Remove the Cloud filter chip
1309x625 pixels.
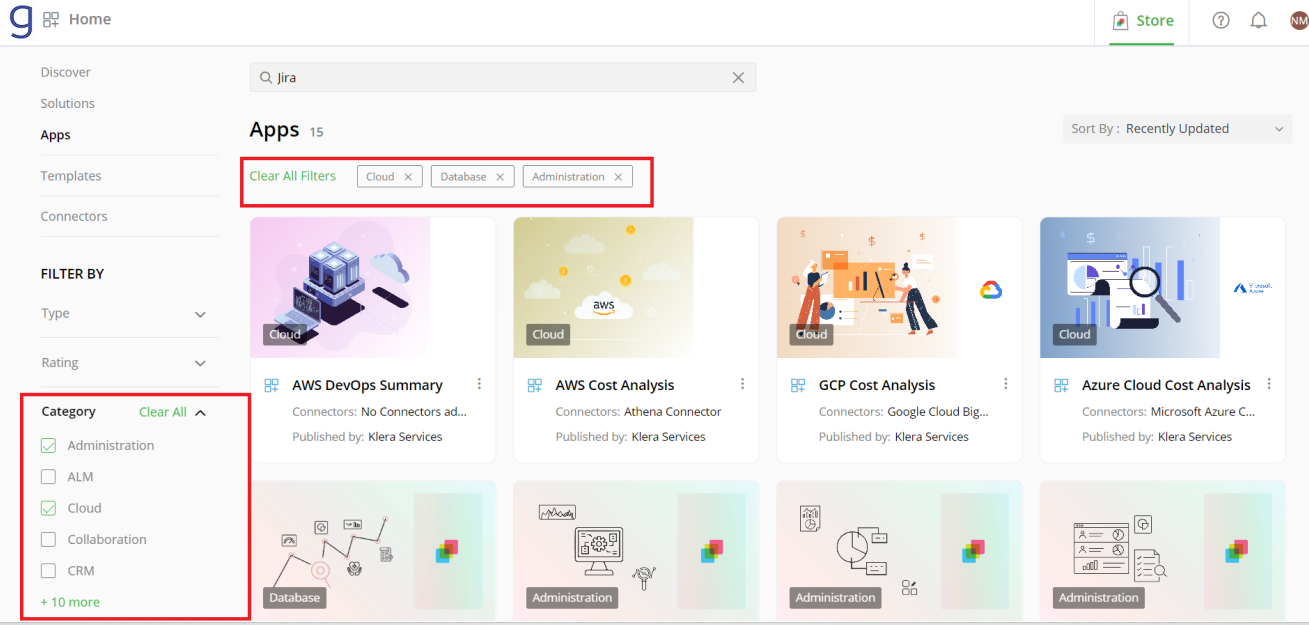[408, 177]
